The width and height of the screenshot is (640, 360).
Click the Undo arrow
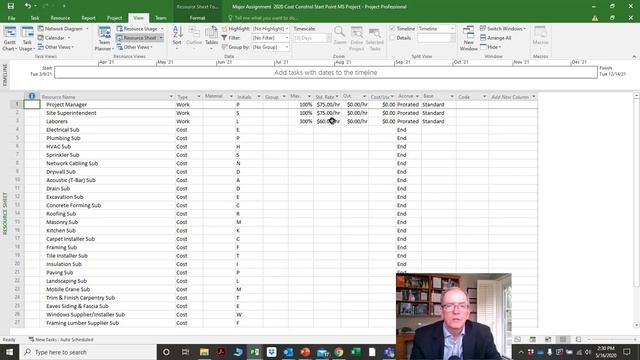click(27, 6)
